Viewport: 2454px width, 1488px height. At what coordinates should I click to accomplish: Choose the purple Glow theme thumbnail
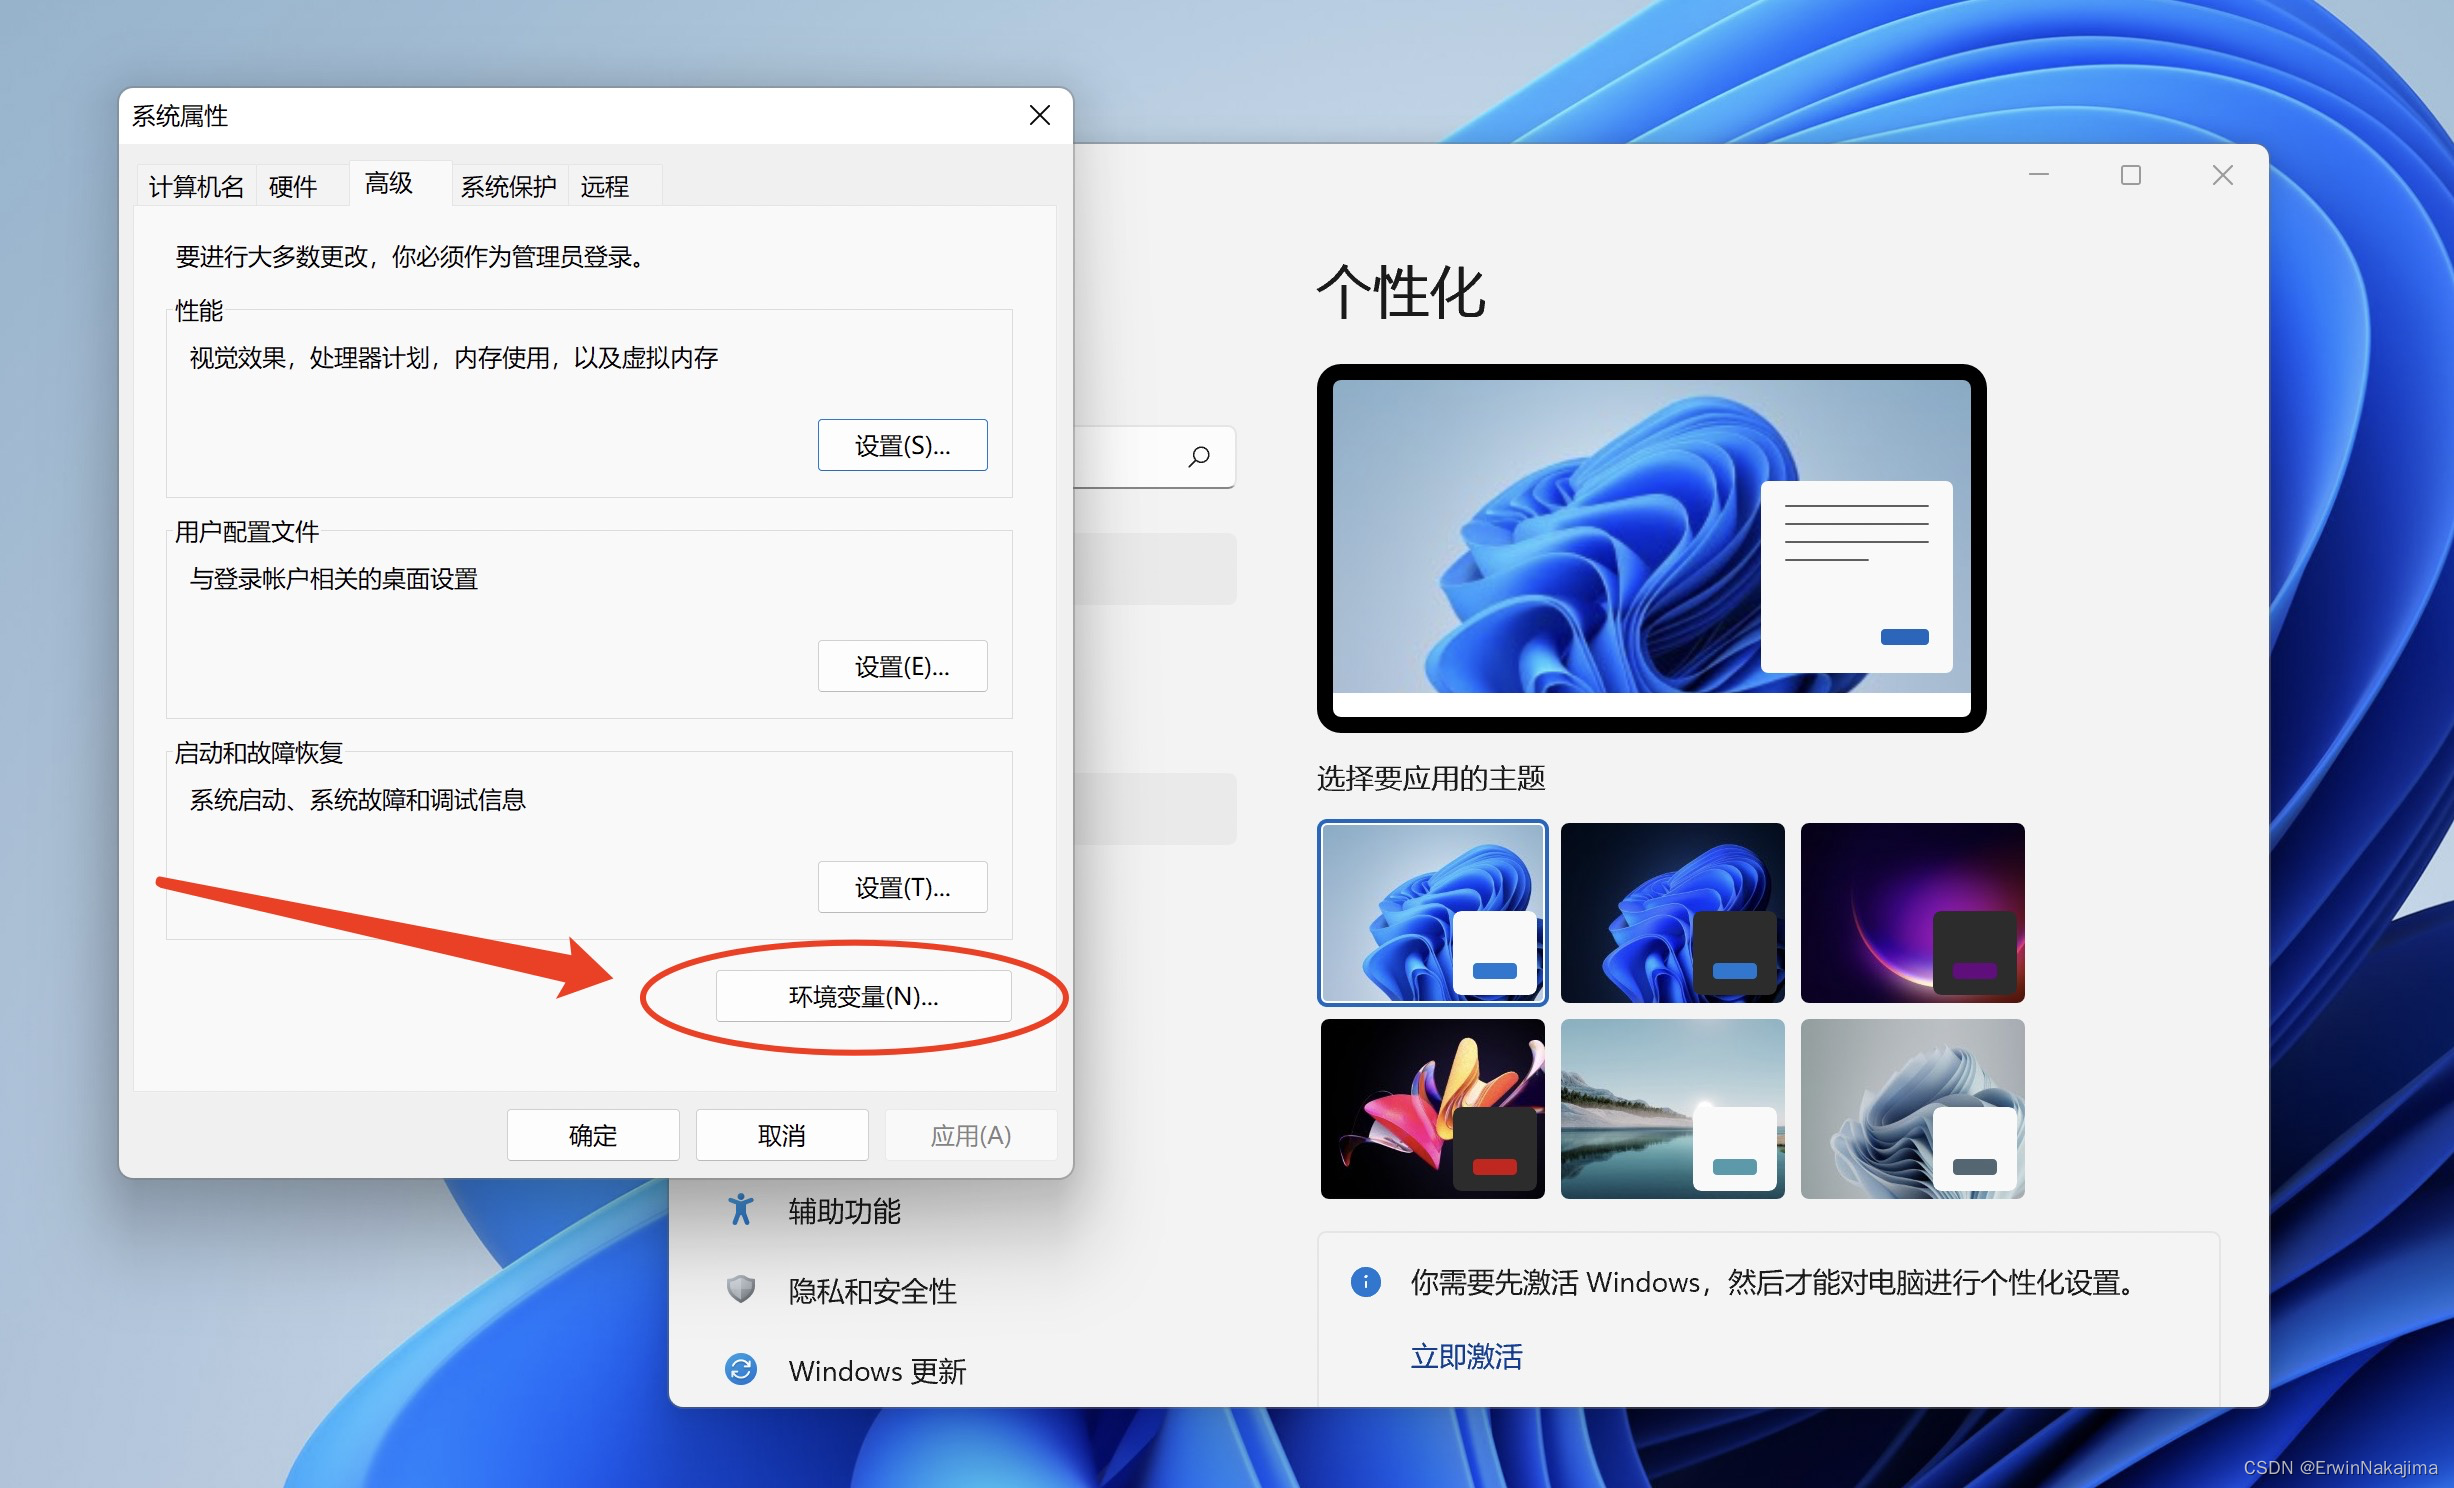click(1912, 912)
